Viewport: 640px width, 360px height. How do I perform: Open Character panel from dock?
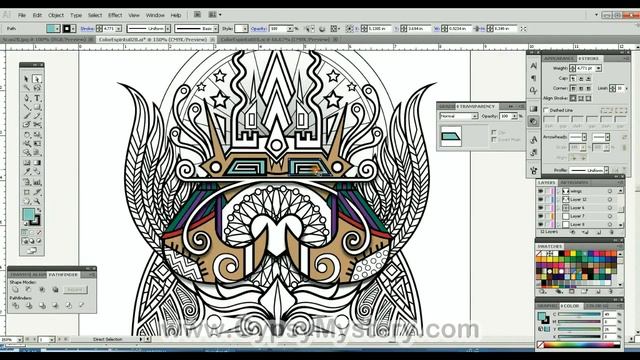[533, 65]
